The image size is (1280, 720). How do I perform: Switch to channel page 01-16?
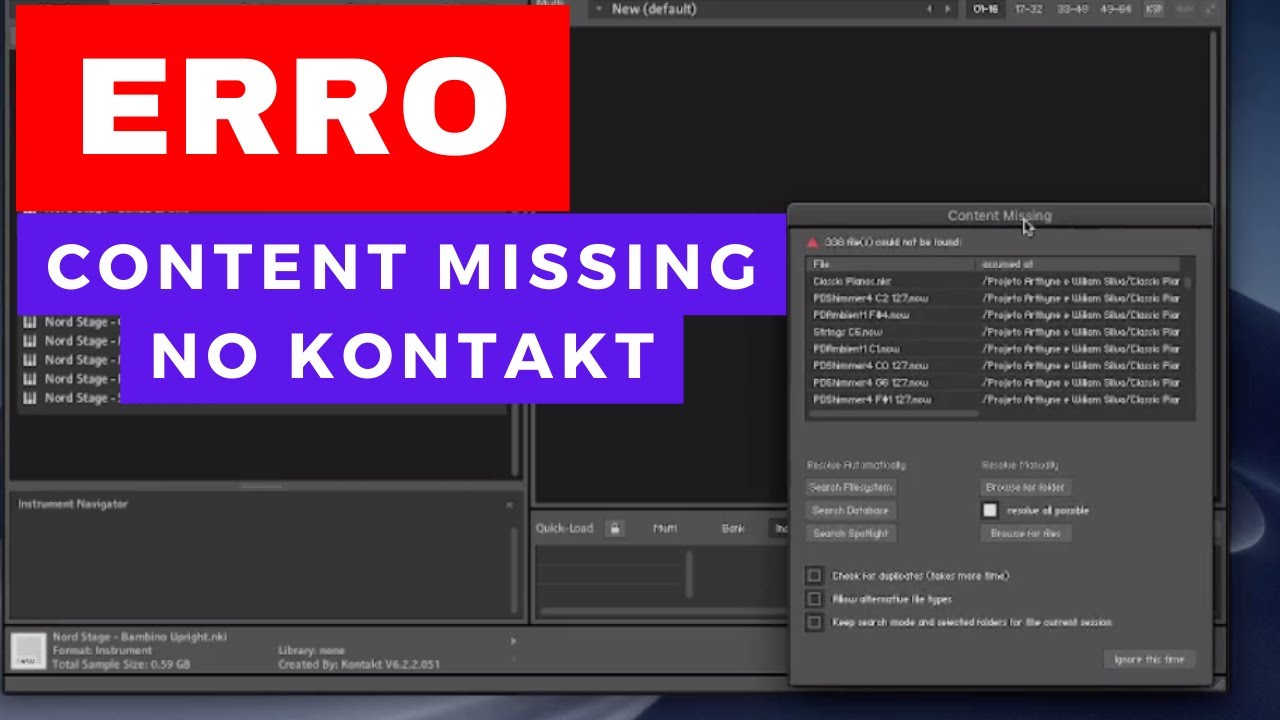[x=985, y=9]
